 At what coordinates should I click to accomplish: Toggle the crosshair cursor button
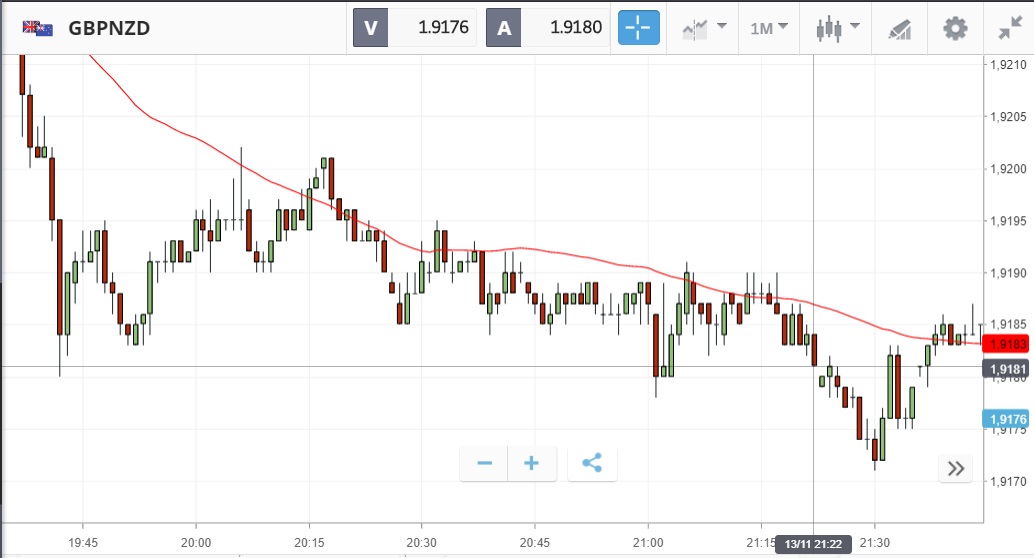click(639, 27)
